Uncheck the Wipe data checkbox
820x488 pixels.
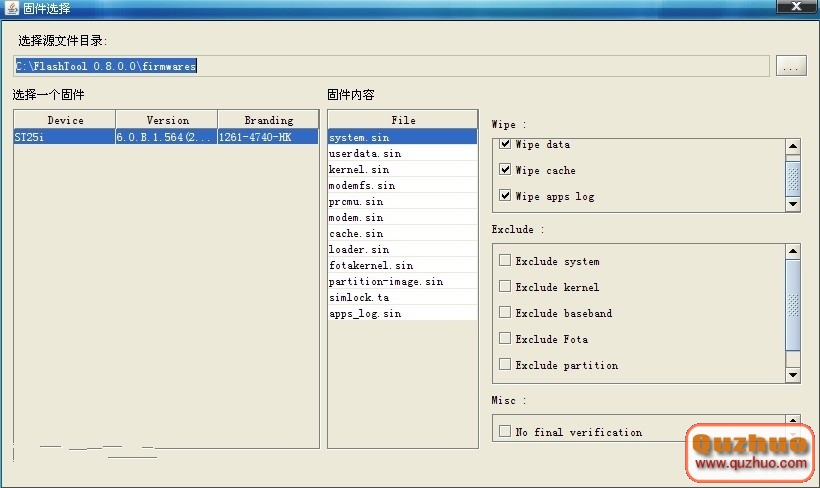coord(505,145)
